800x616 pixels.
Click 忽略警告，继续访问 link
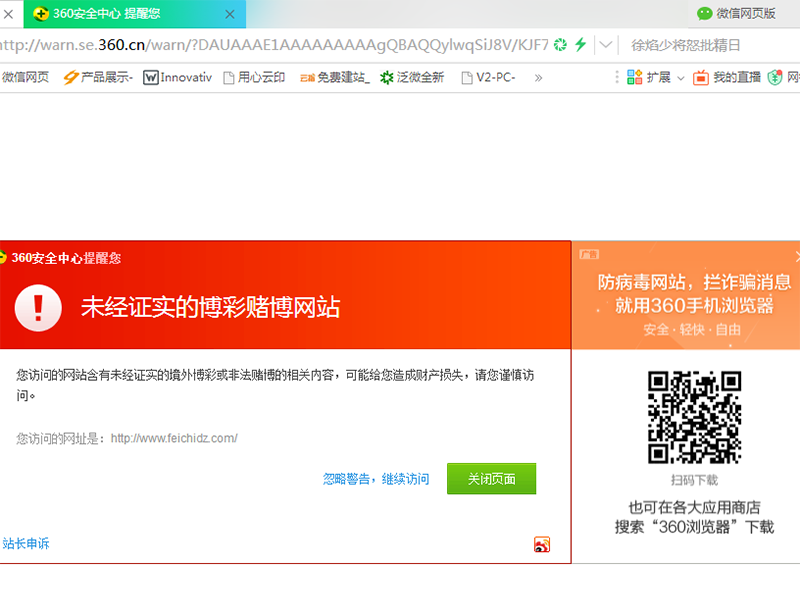(x=374, y=479)
